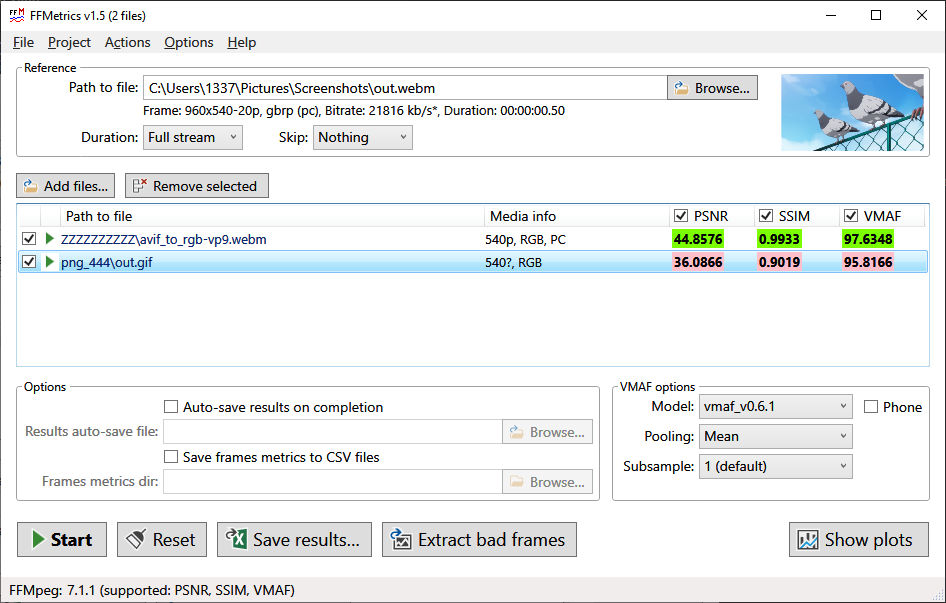The height and width of the screenshot is (603, 946).
Task: Click the FFMetrics app icon in title bar
Action: point(17,16)
